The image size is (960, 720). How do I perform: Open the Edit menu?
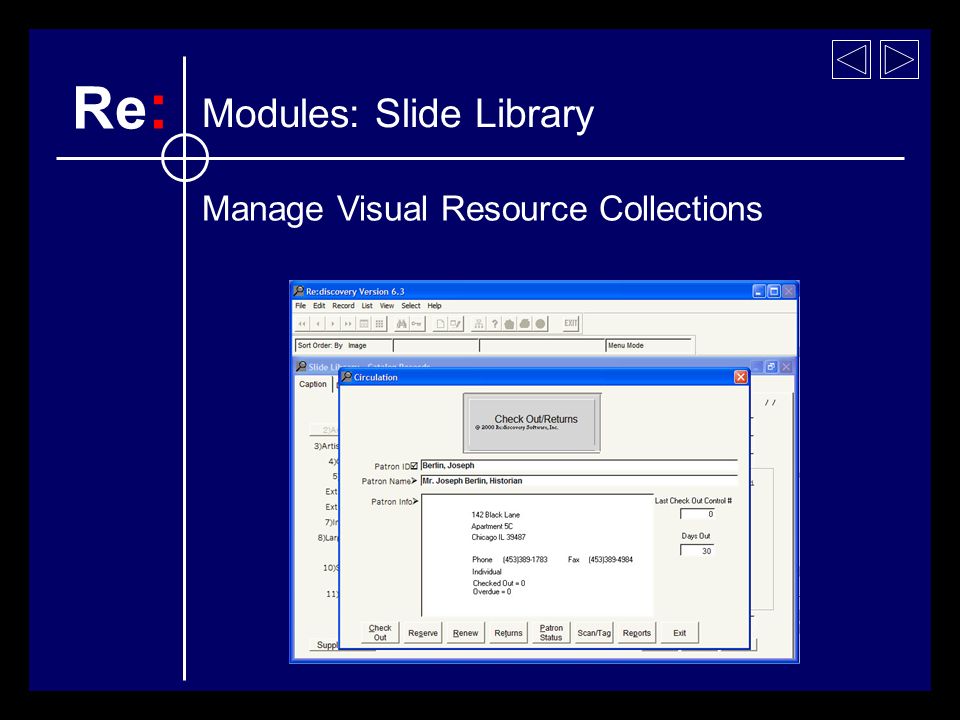click(319, 306)
